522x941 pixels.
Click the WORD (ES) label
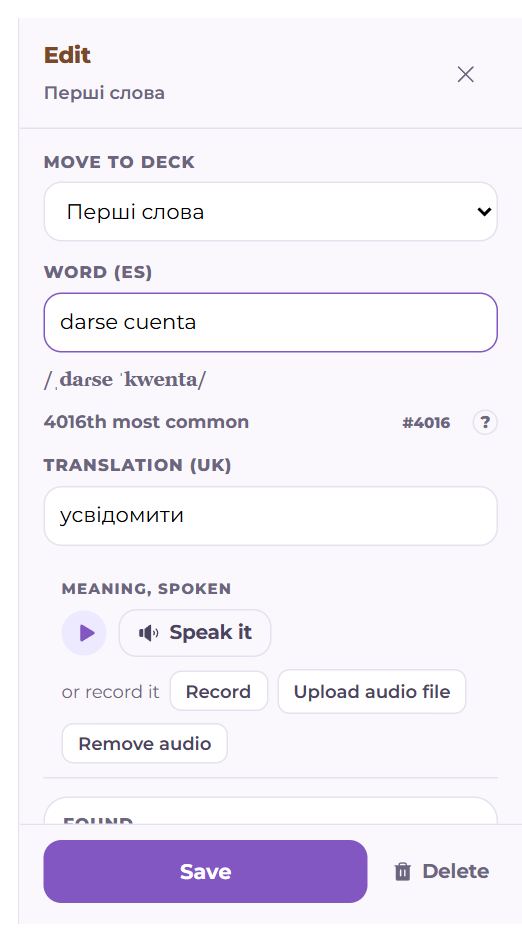[98, 272]
